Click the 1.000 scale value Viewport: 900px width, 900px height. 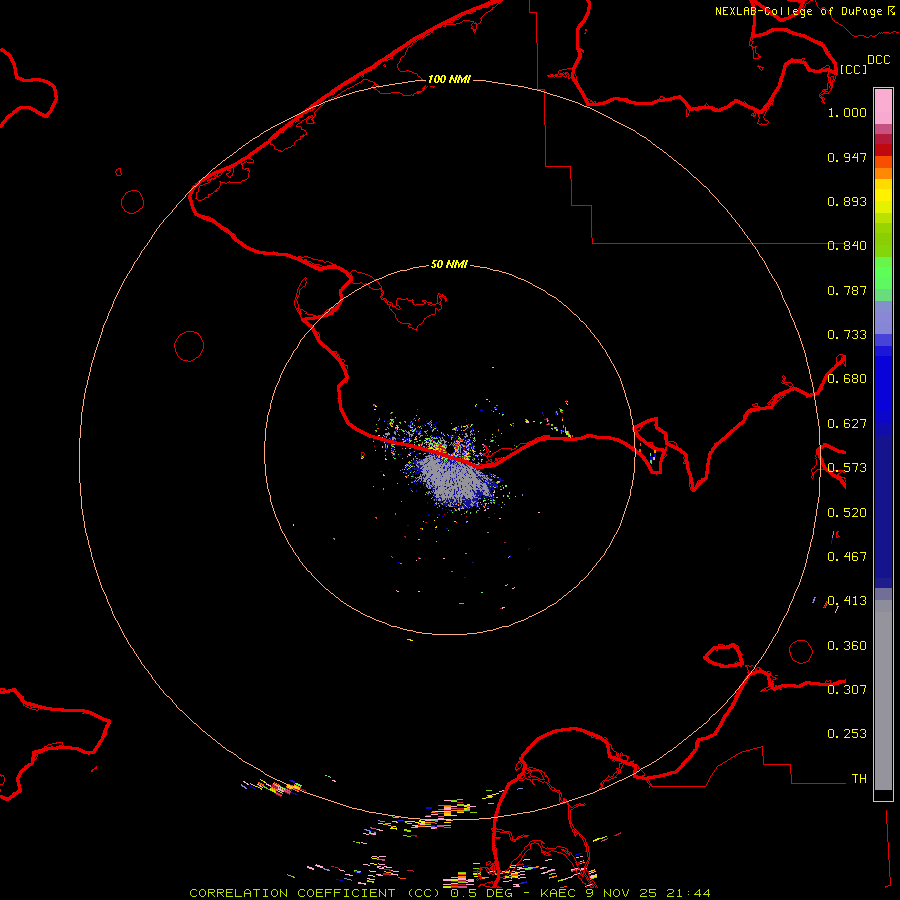click(847, 112)
